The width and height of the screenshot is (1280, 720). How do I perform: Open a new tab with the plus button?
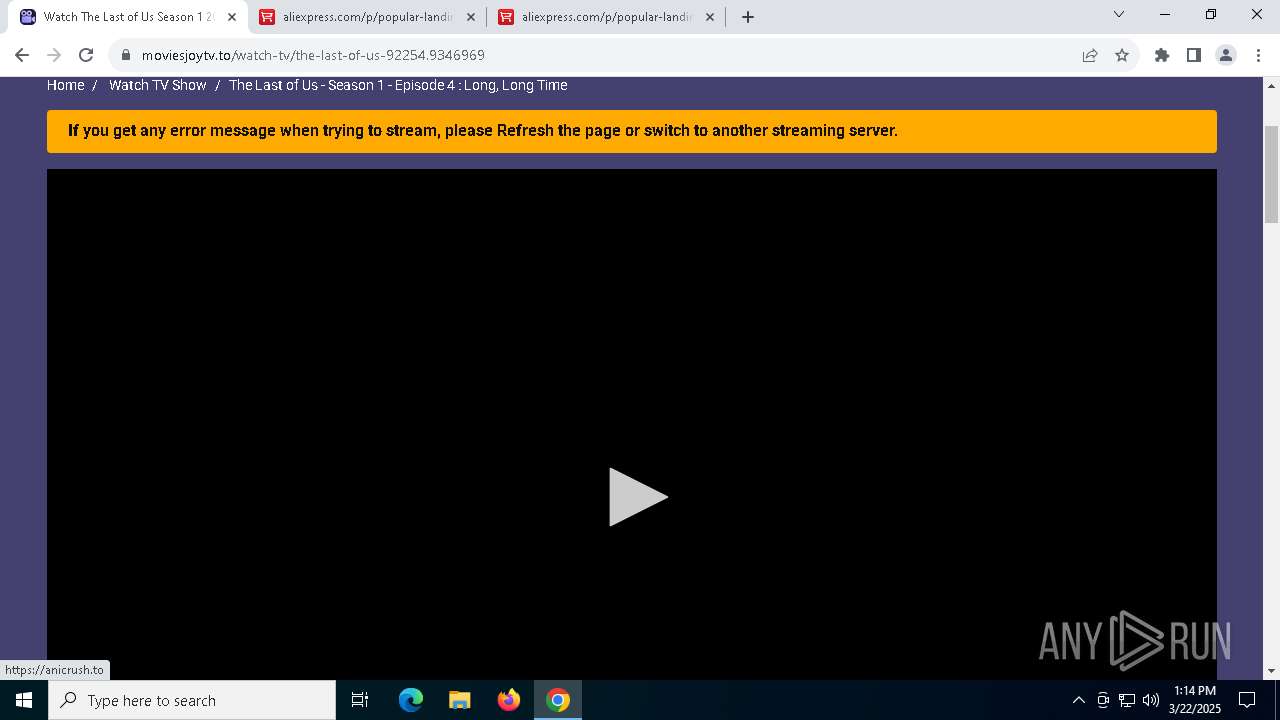[748, 17]
